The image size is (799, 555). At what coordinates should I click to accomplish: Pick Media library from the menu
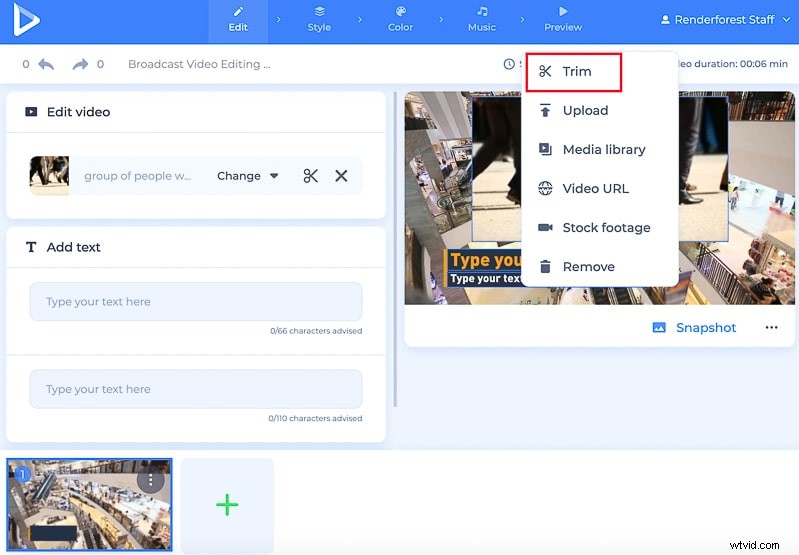(x=604, y=149)
